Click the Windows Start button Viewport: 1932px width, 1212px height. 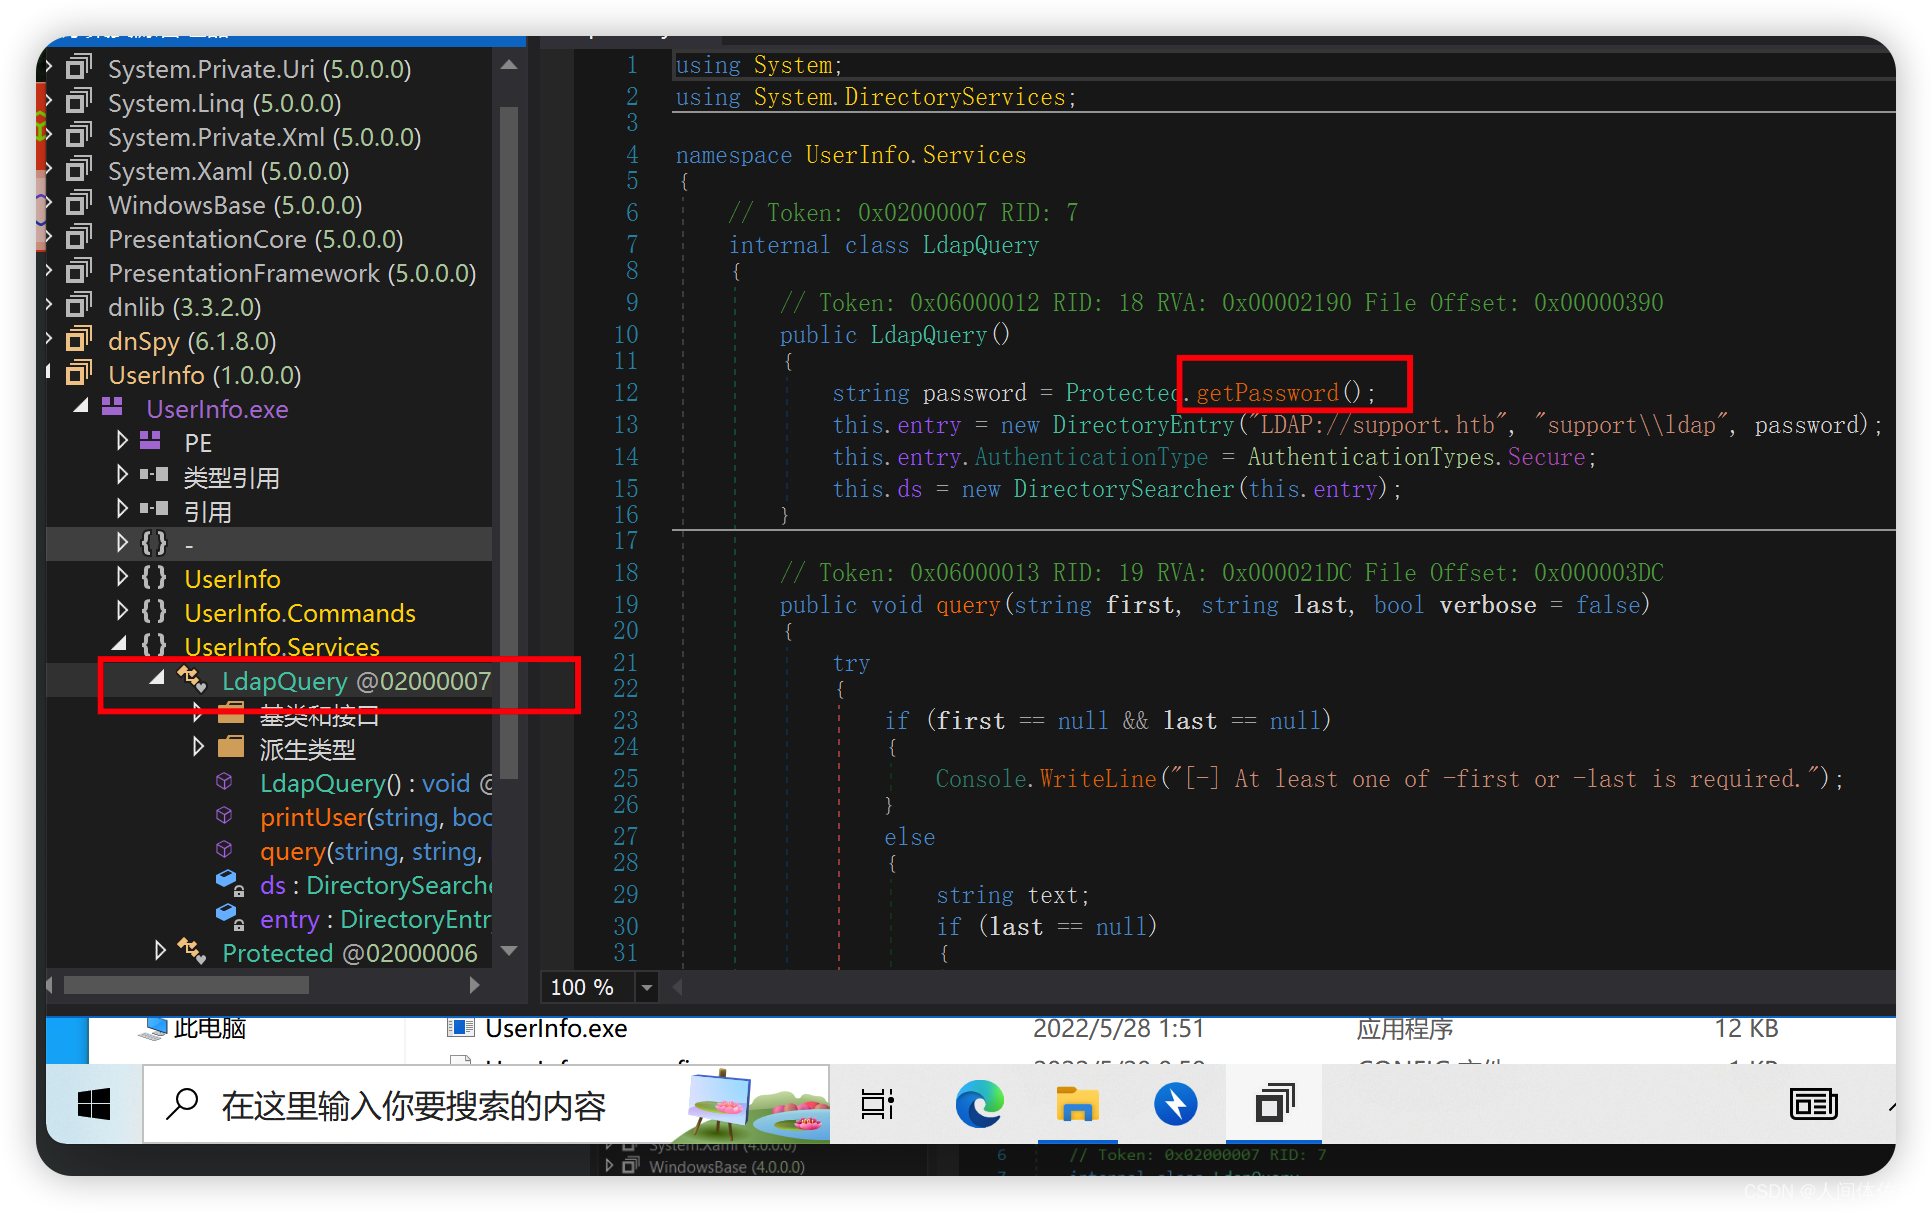93,1104
